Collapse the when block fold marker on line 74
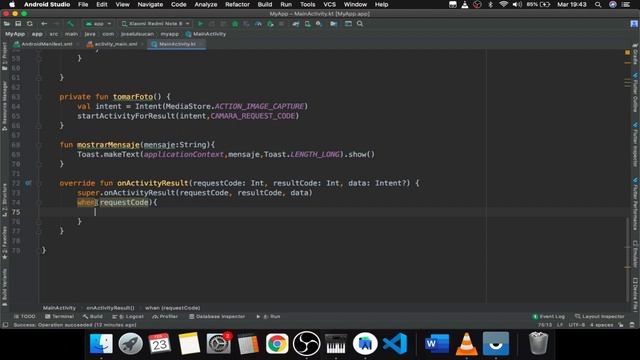The width and height of the screenshot is (640, 360). [39, 202]
